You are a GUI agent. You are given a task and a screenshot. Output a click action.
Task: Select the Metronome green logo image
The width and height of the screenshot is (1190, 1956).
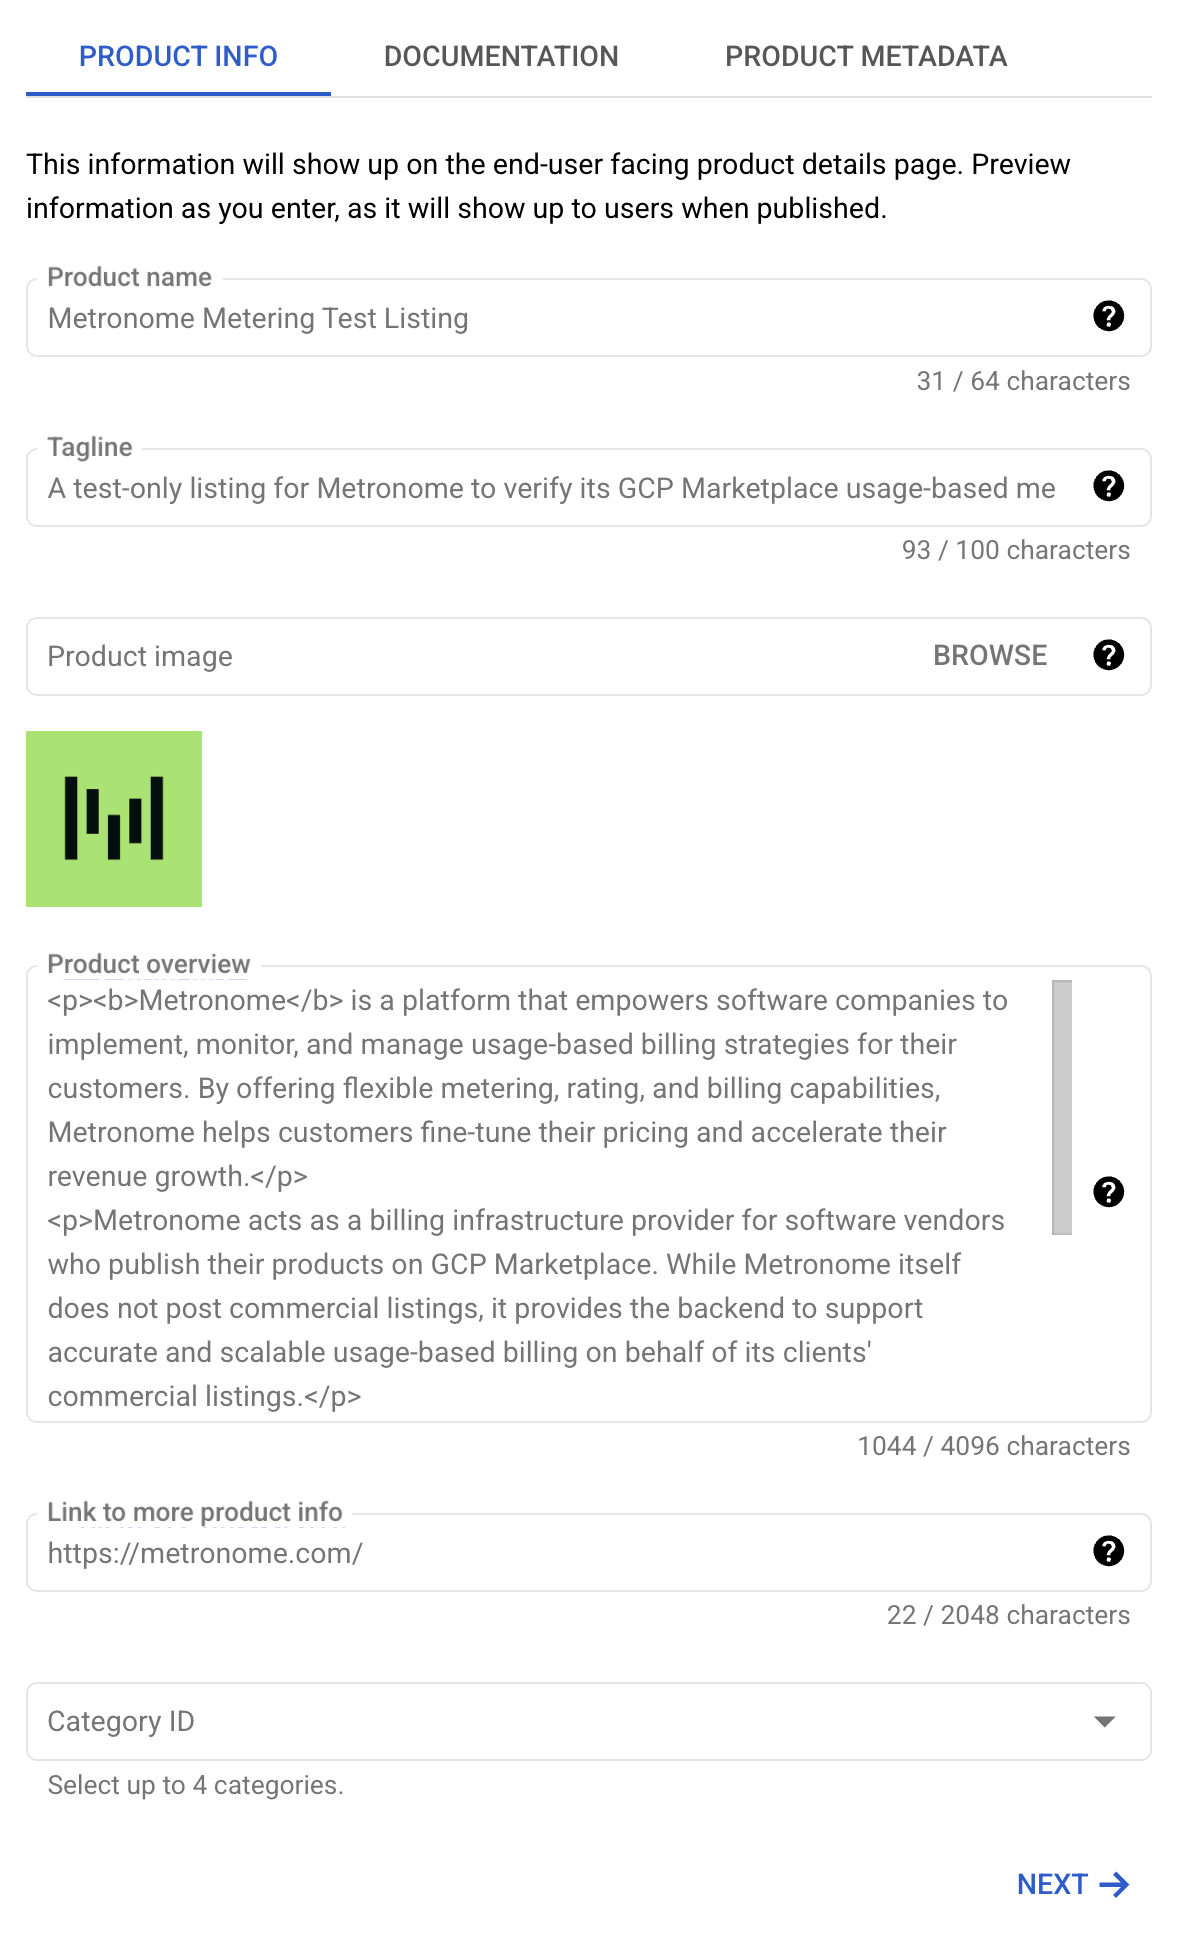114,818
